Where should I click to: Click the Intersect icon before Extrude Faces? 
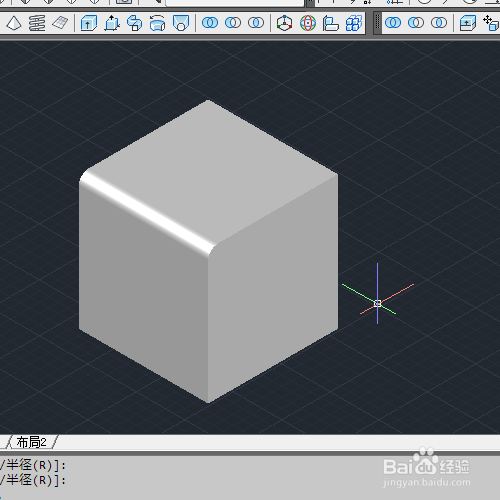tap(439, 23)
